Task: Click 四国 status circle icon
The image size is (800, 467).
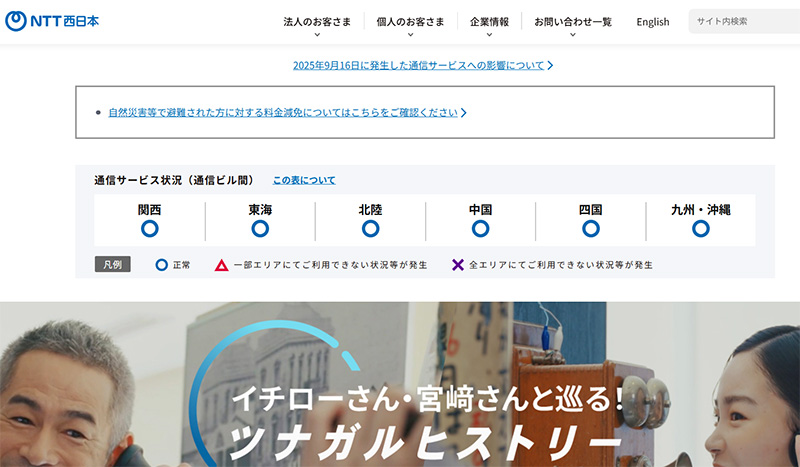Action: 591,229
